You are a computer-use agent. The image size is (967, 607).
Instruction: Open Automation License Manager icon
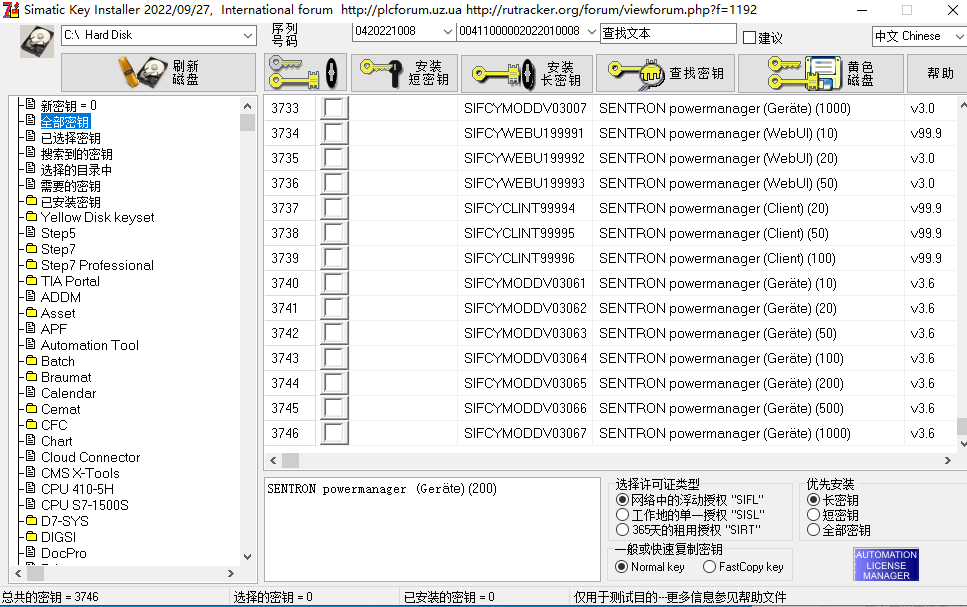(x=886, y=564)
